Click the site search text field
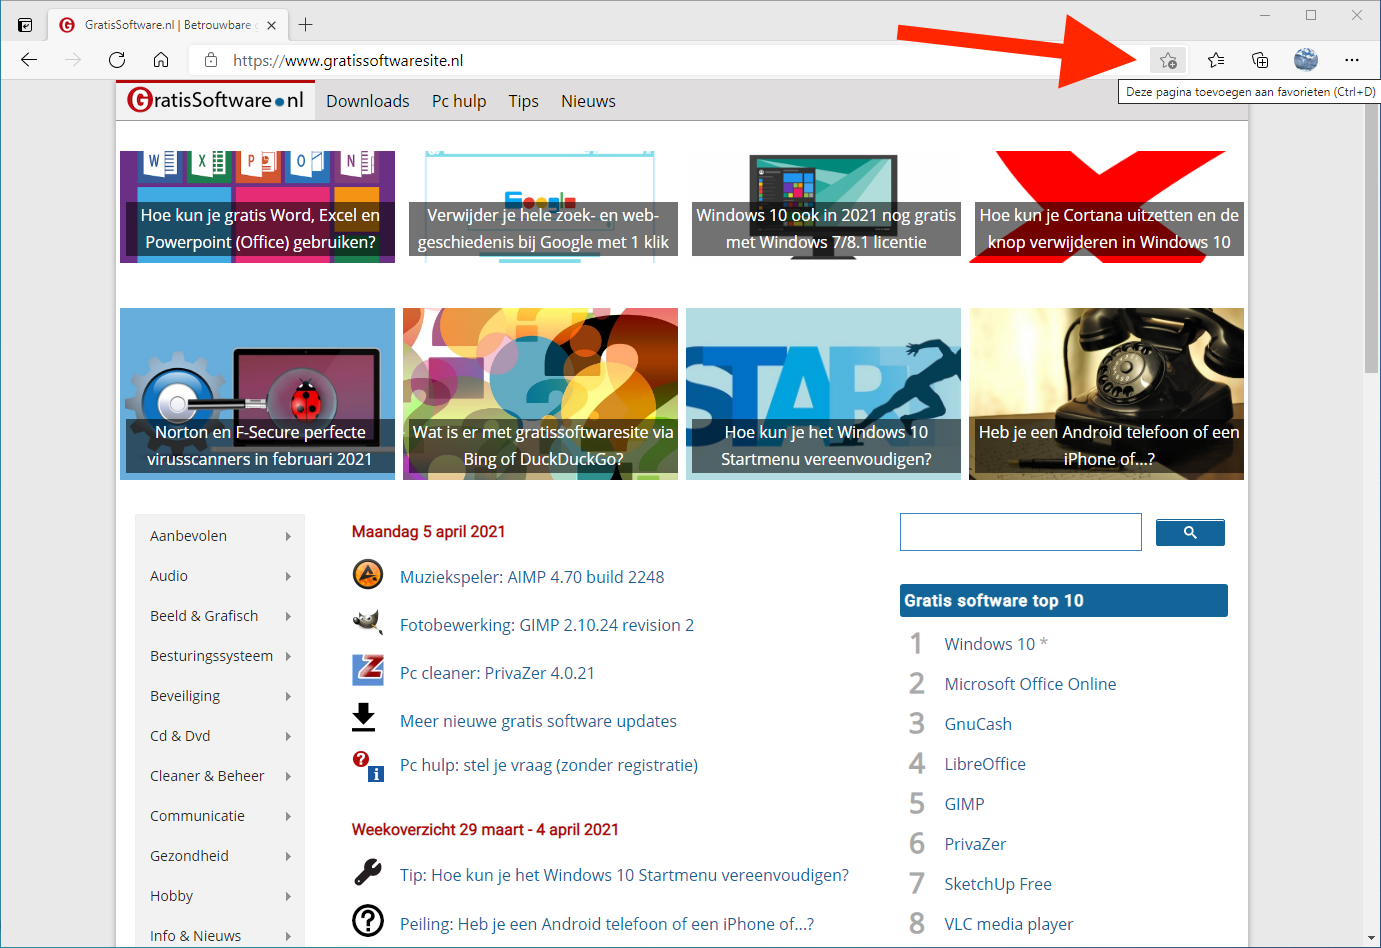 click(1020, 532)
